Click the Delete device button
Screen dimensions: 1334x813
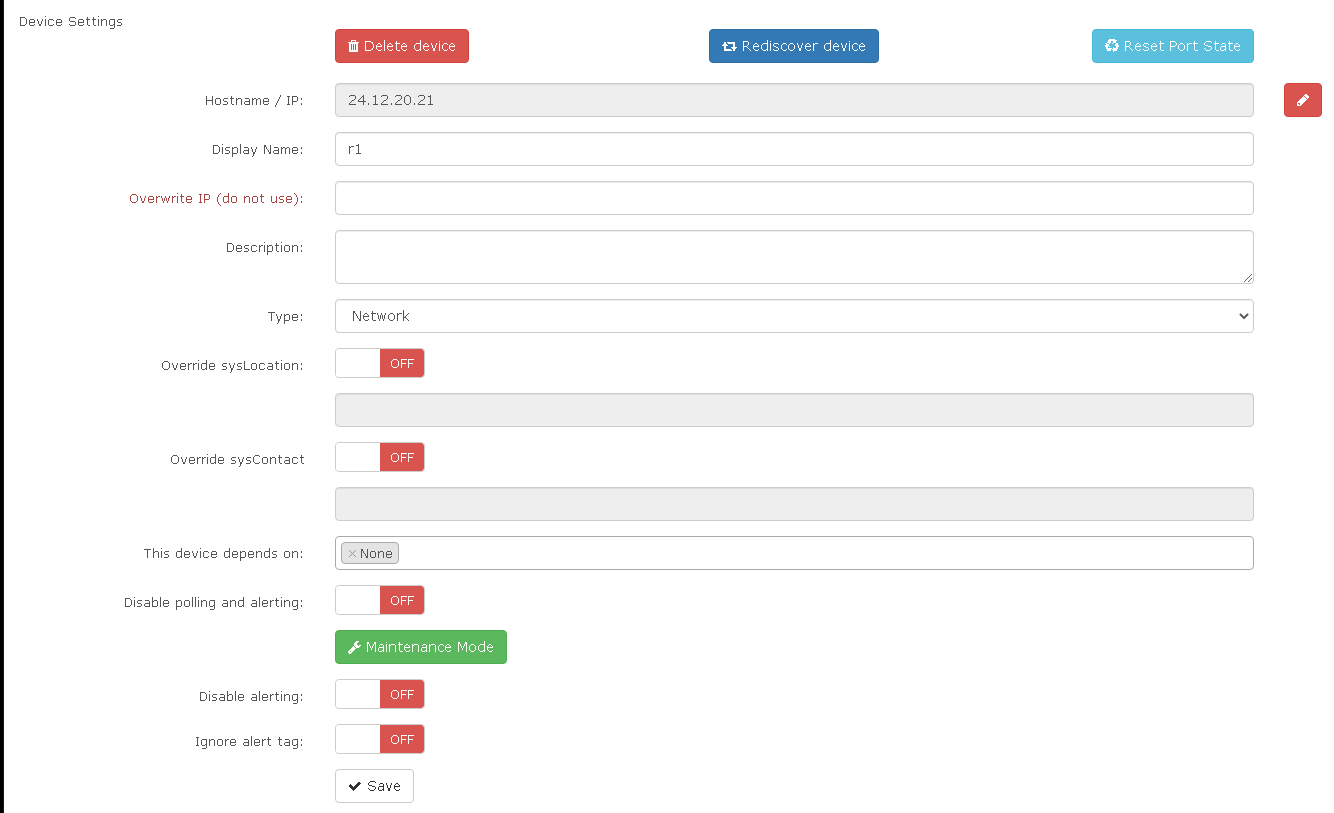[x=401, y=46]
